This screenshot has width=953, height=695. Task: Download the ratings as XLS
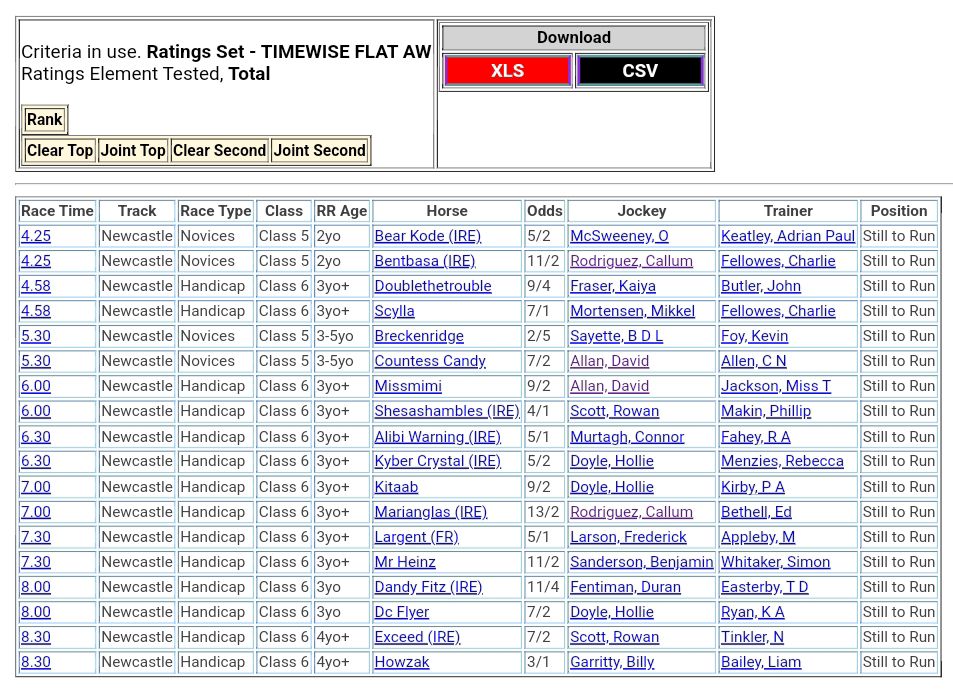point(506,71)
